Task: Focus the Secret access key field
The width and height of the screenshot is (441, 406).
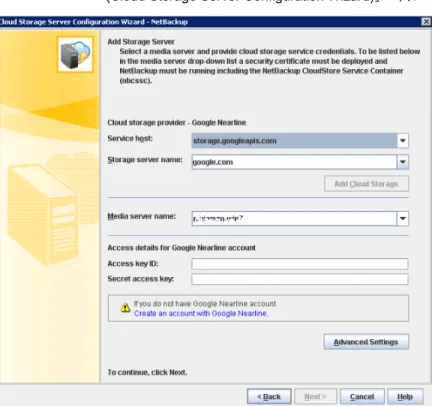Action: pos(300,279)
